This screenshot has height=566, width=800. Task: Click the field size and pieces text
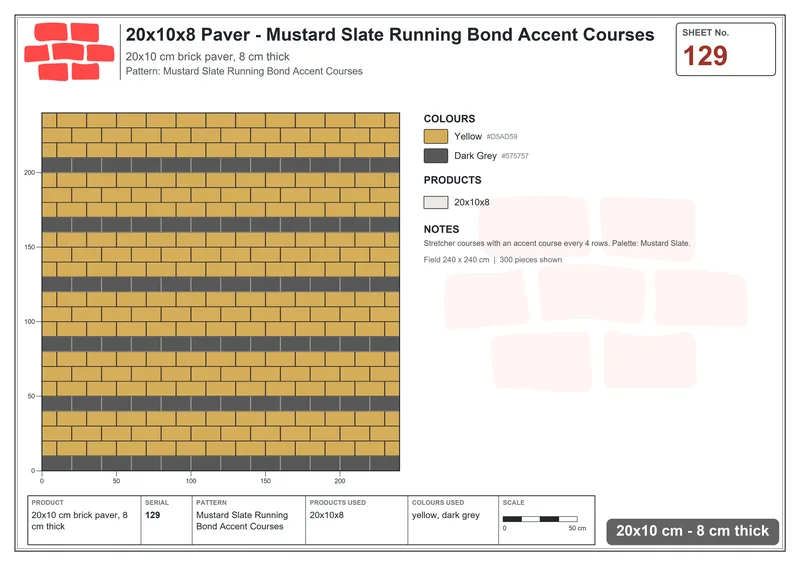(492, 260)
